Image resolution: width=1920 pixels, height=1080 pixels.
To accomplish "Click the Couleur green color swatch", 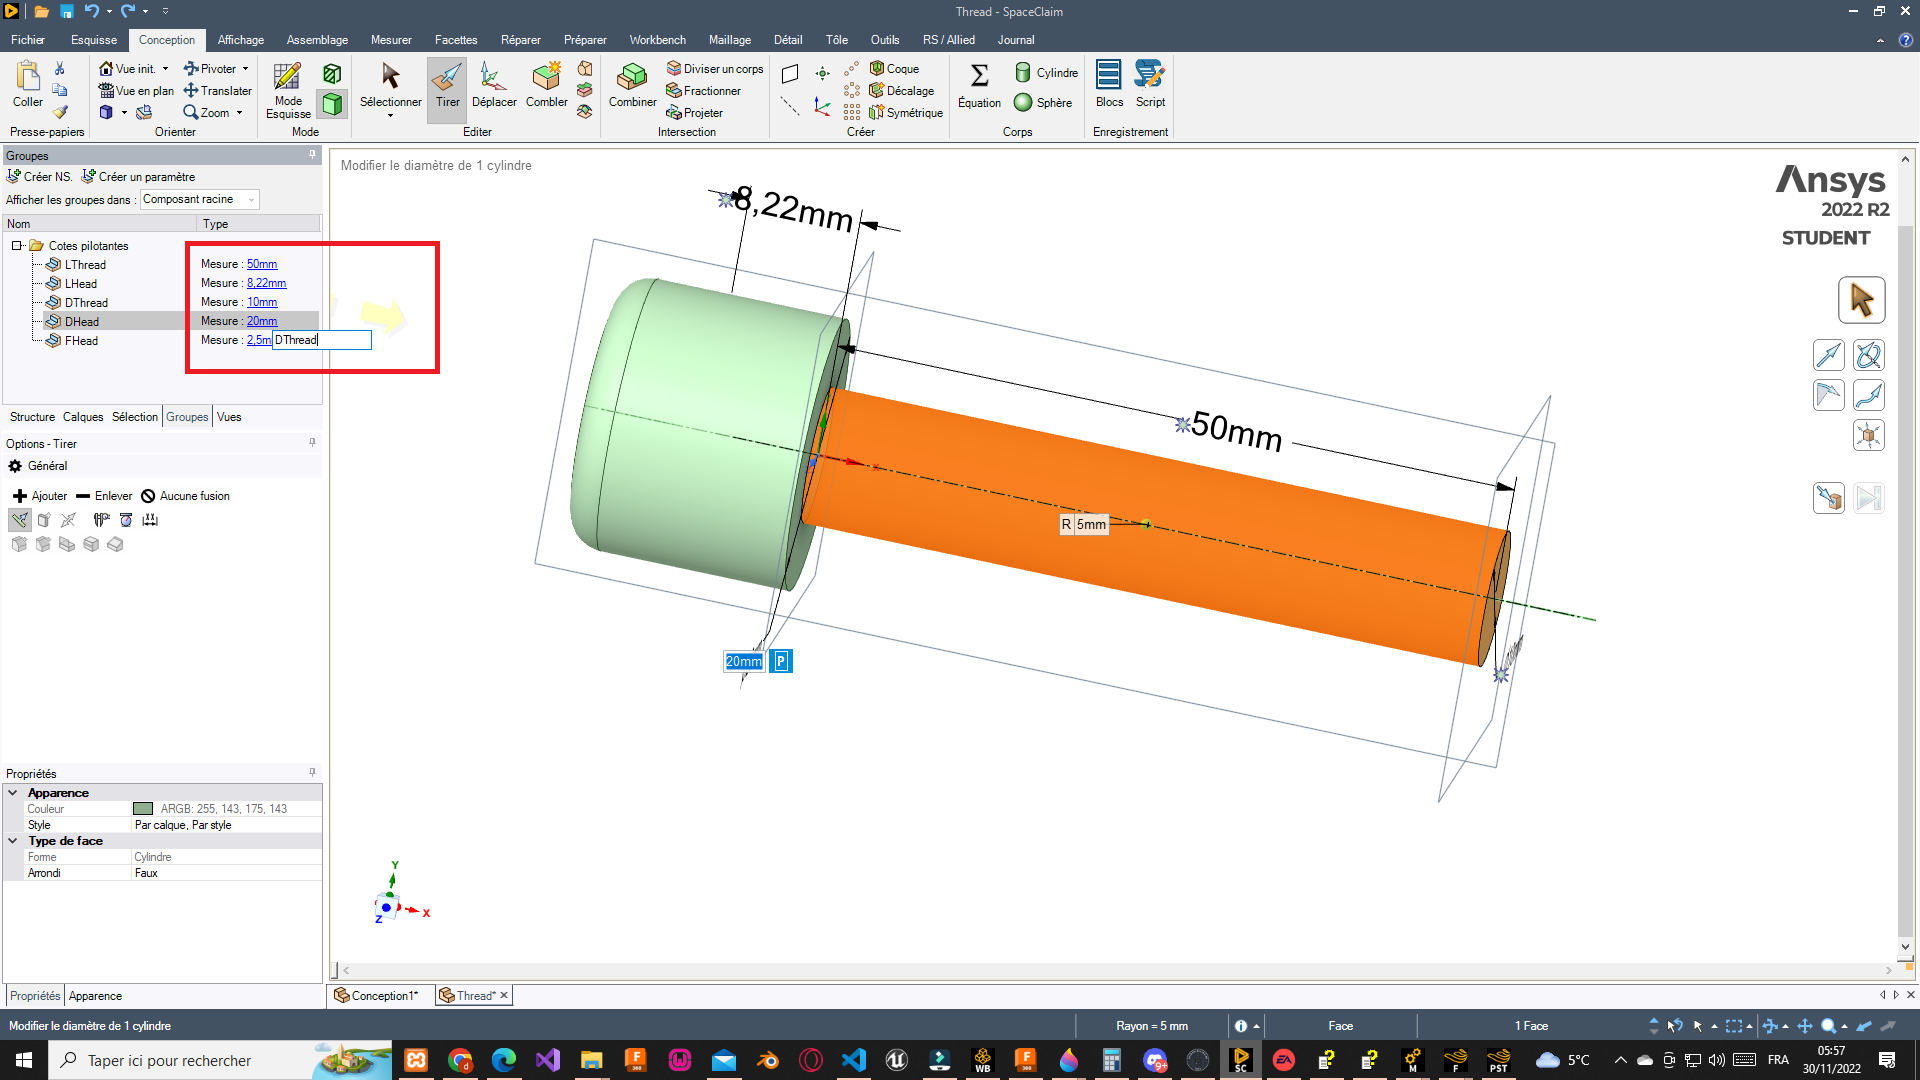I will [x=143, y=809].
